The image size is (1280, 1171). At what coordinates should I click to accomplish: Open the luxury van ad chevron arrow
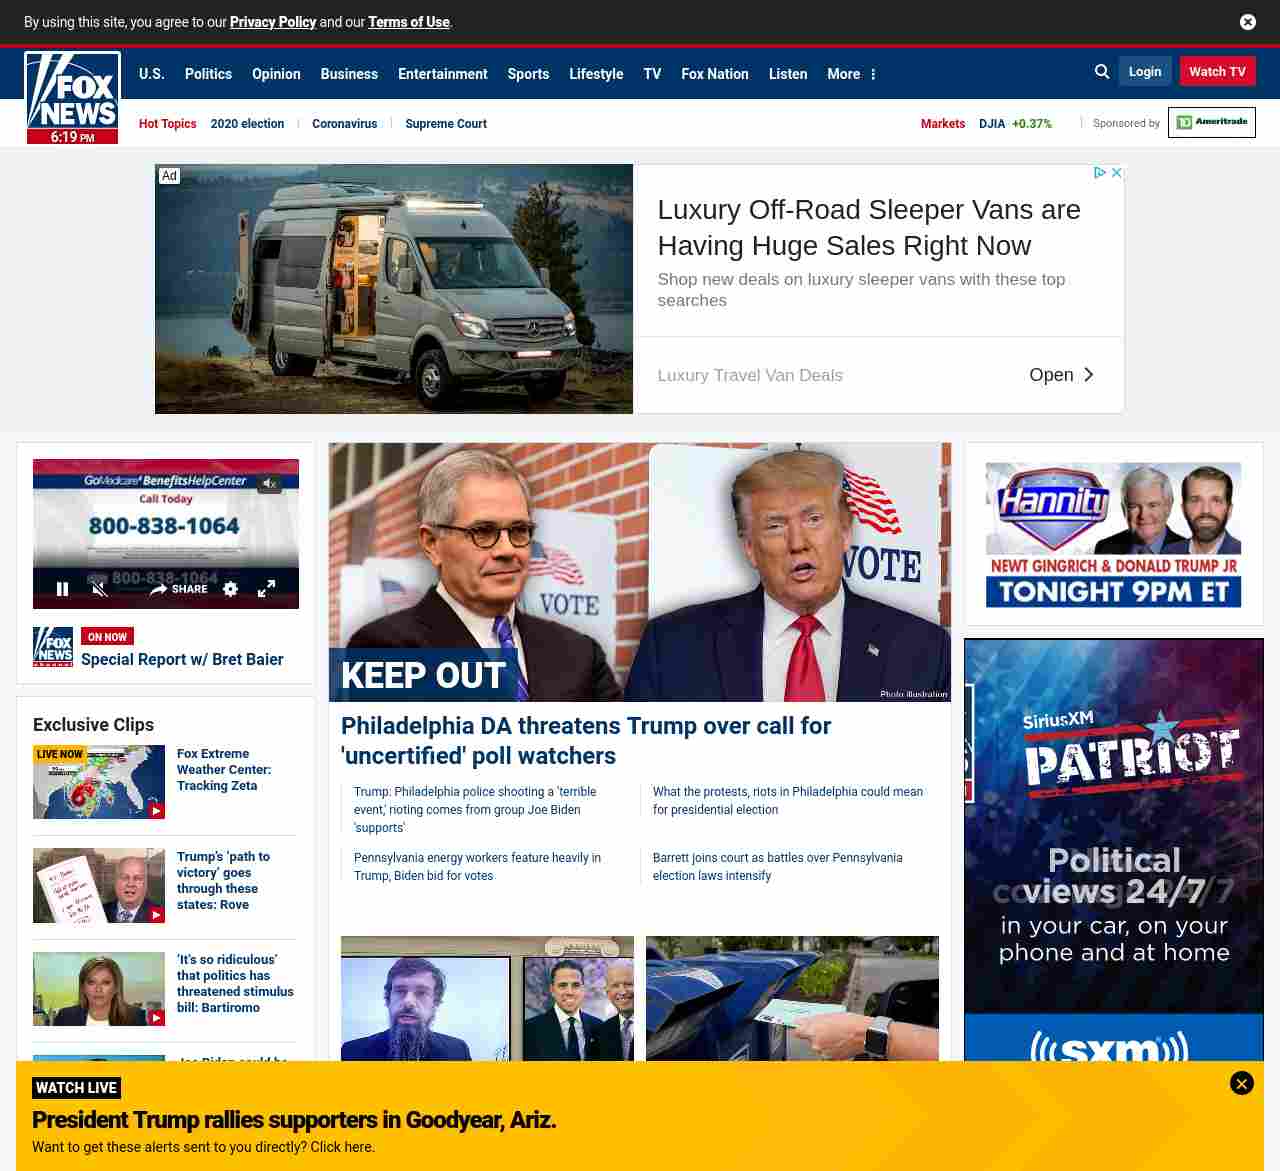click(x=1089, y=375)
